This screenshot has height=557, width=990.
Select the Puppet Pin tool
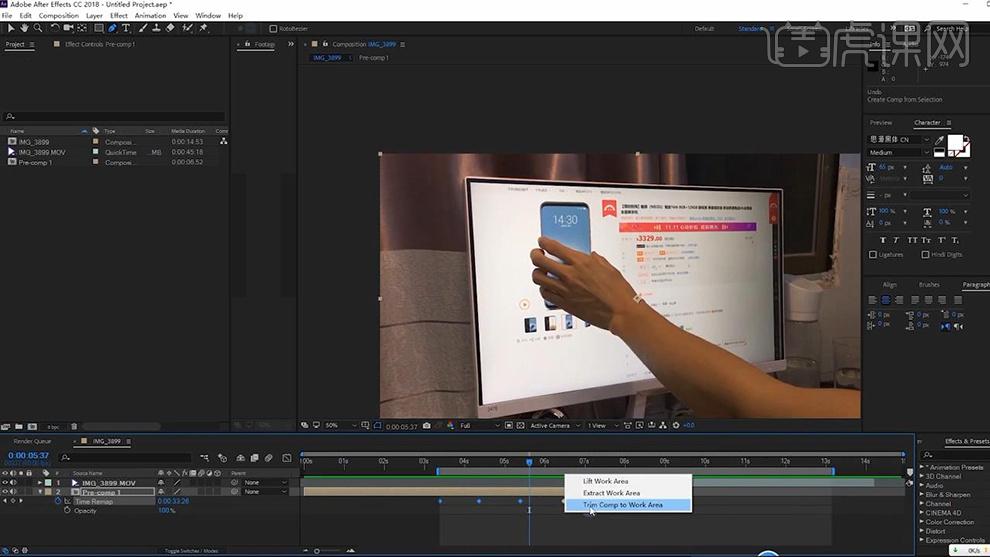tap(203, 28)
